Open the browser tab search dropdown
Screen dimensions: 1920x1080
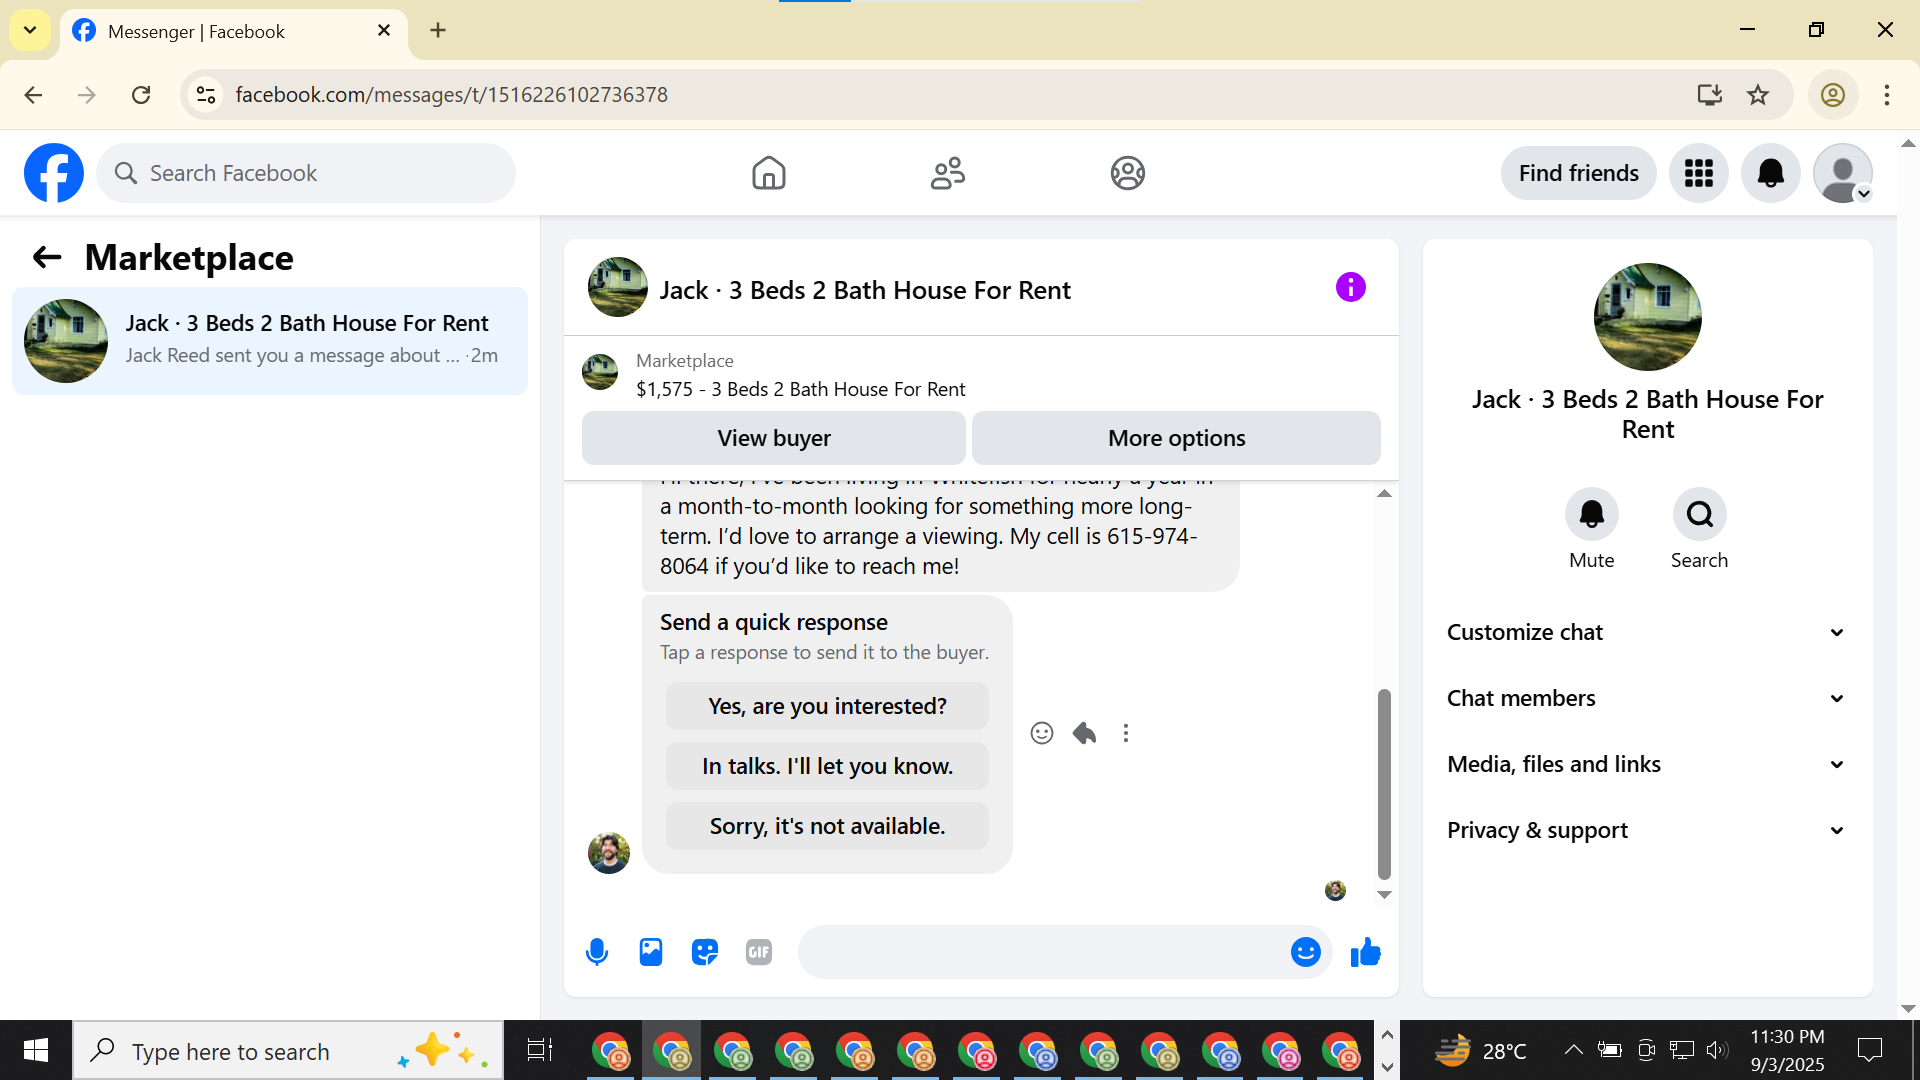[30, 30]
